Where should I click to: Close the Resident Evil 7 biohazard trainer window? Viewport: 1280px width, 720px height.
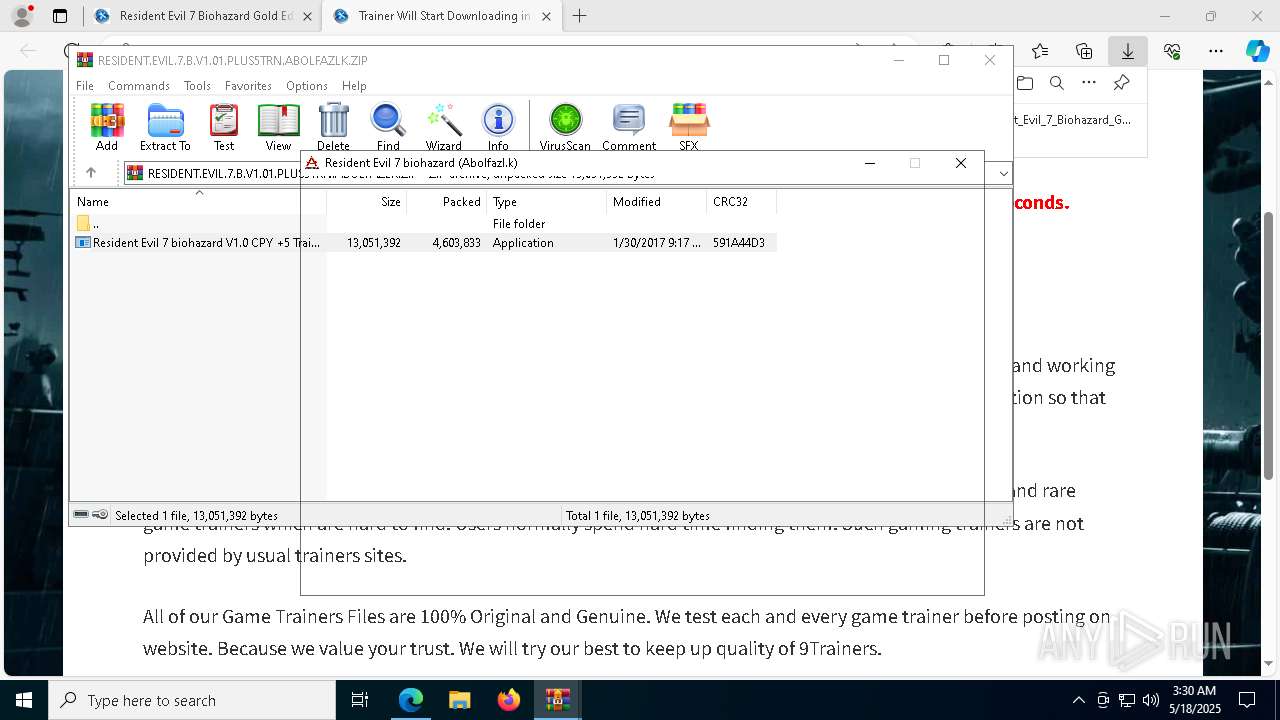961,163
